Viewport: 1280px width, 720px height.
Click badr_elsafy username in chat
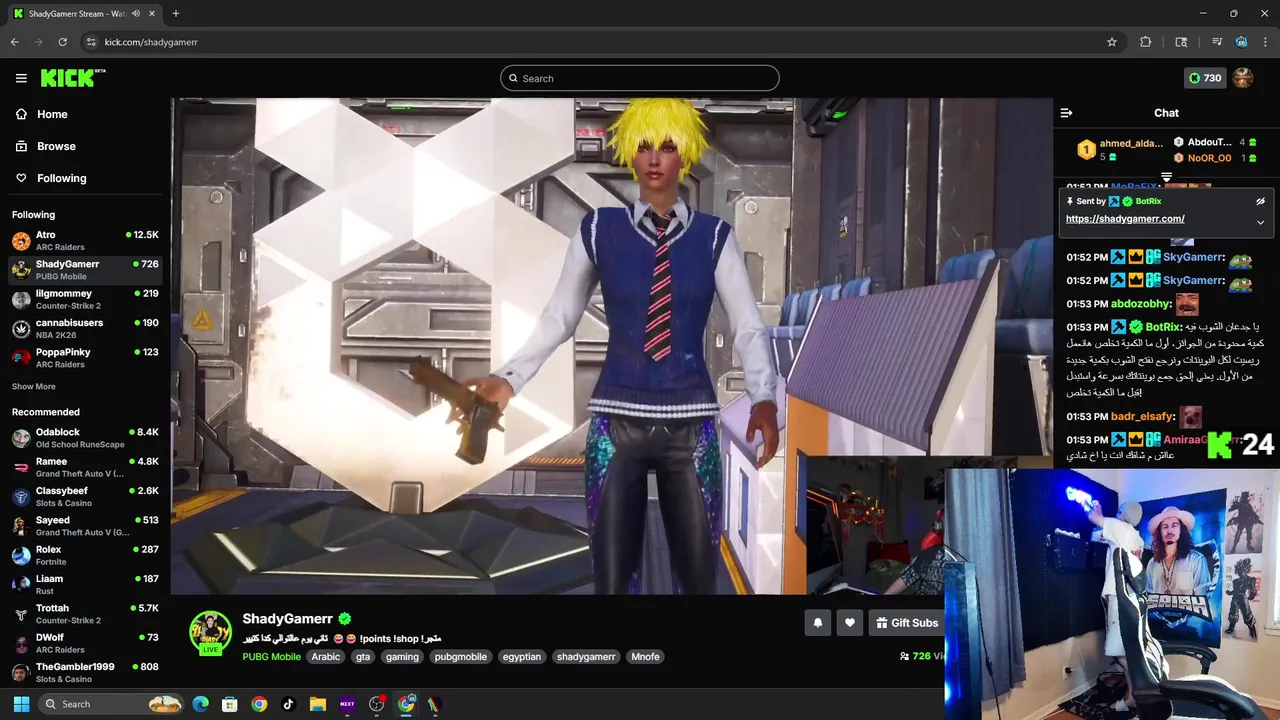pyautogui.click(x=1142, y=417)
